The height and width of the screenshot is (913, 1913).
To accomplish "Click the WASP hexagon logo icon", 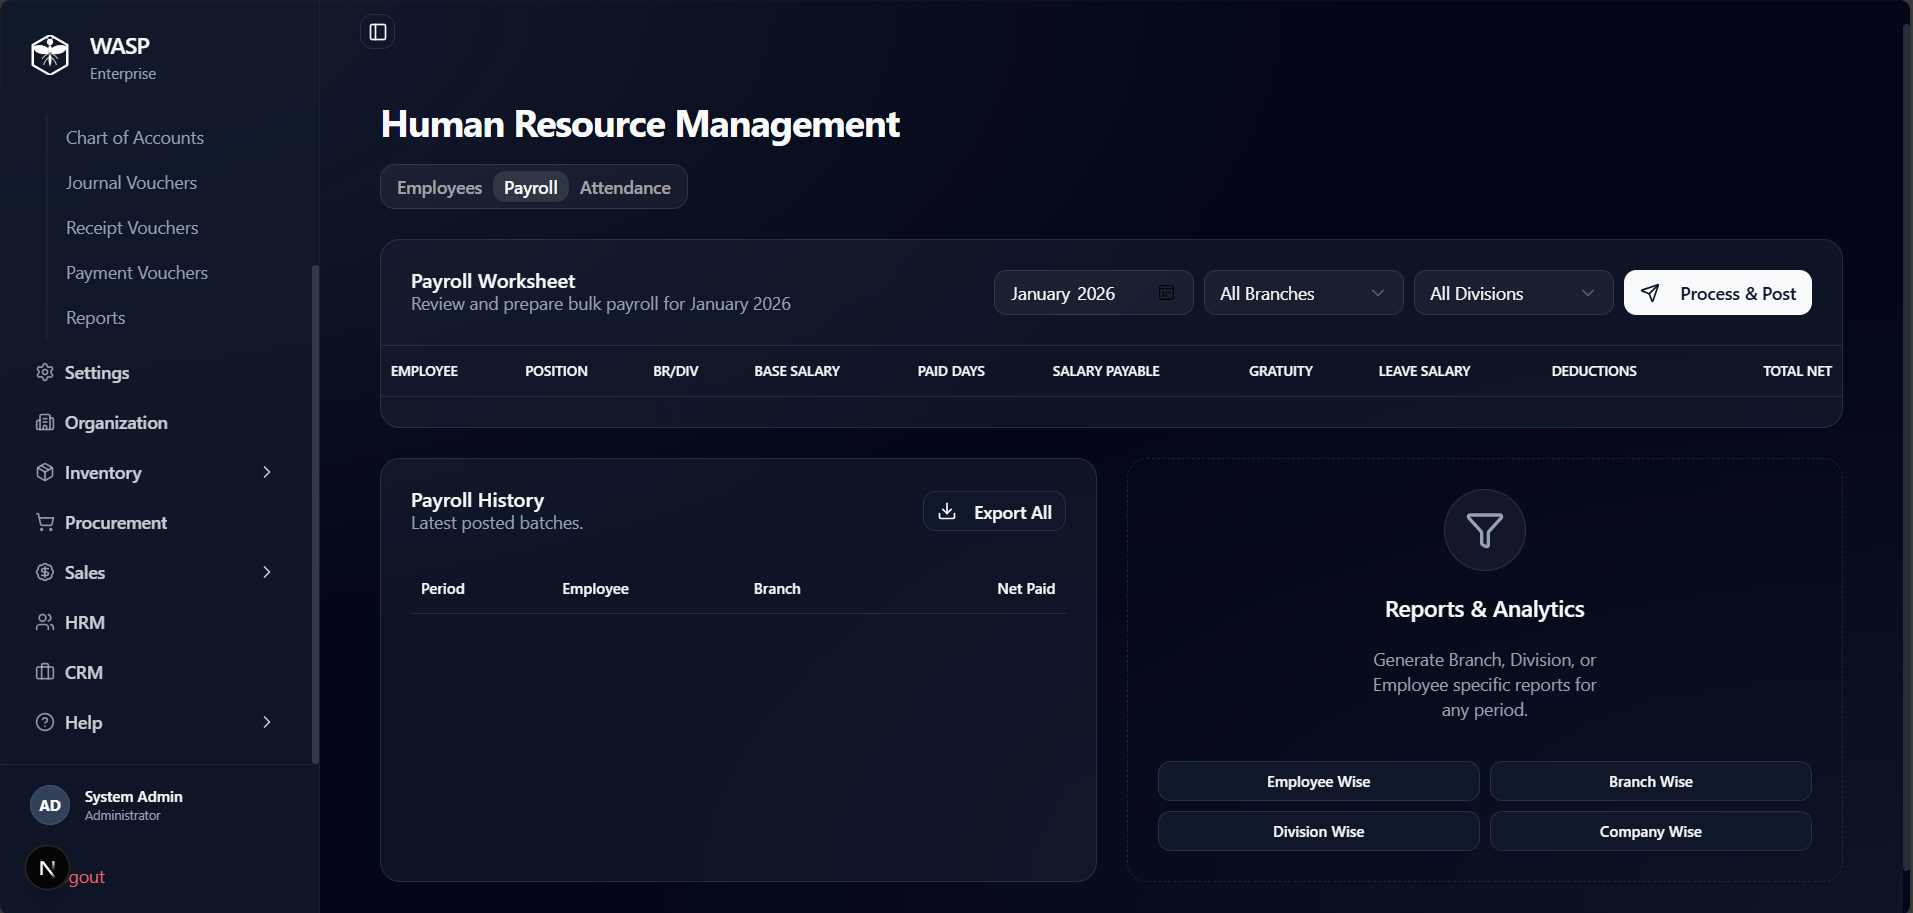I will 50,55.
